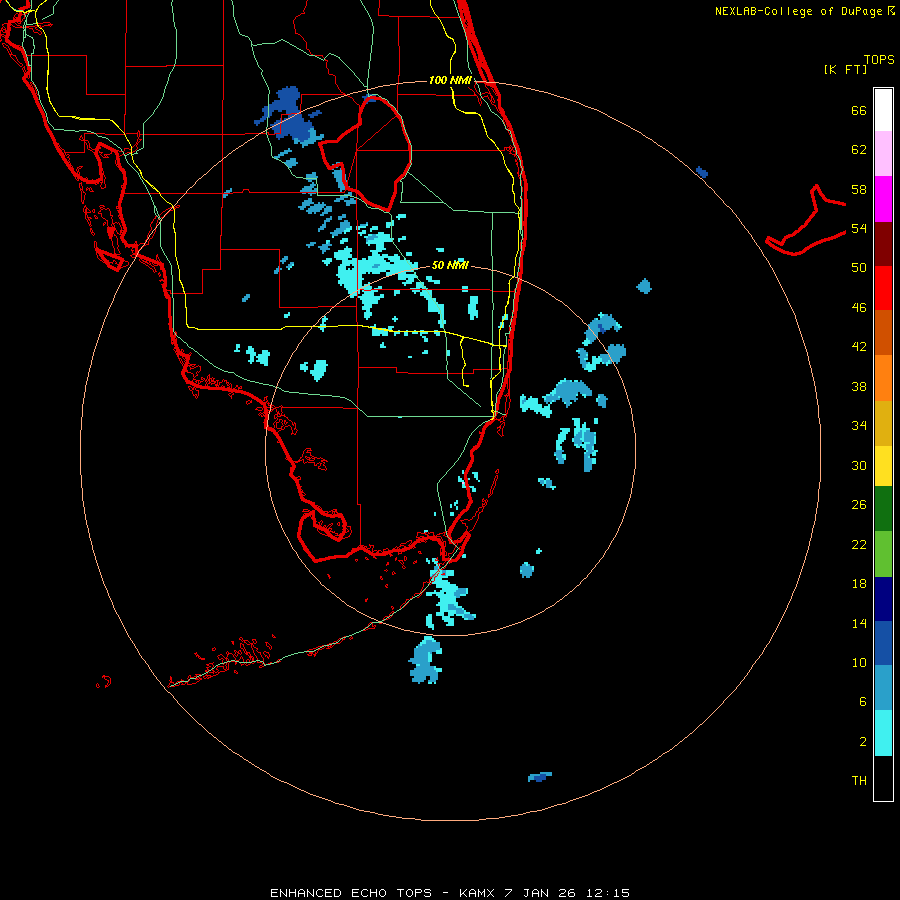The image size is (900, 900).
Task: Click the 34 legend value
Action: (x=859, y=425)
